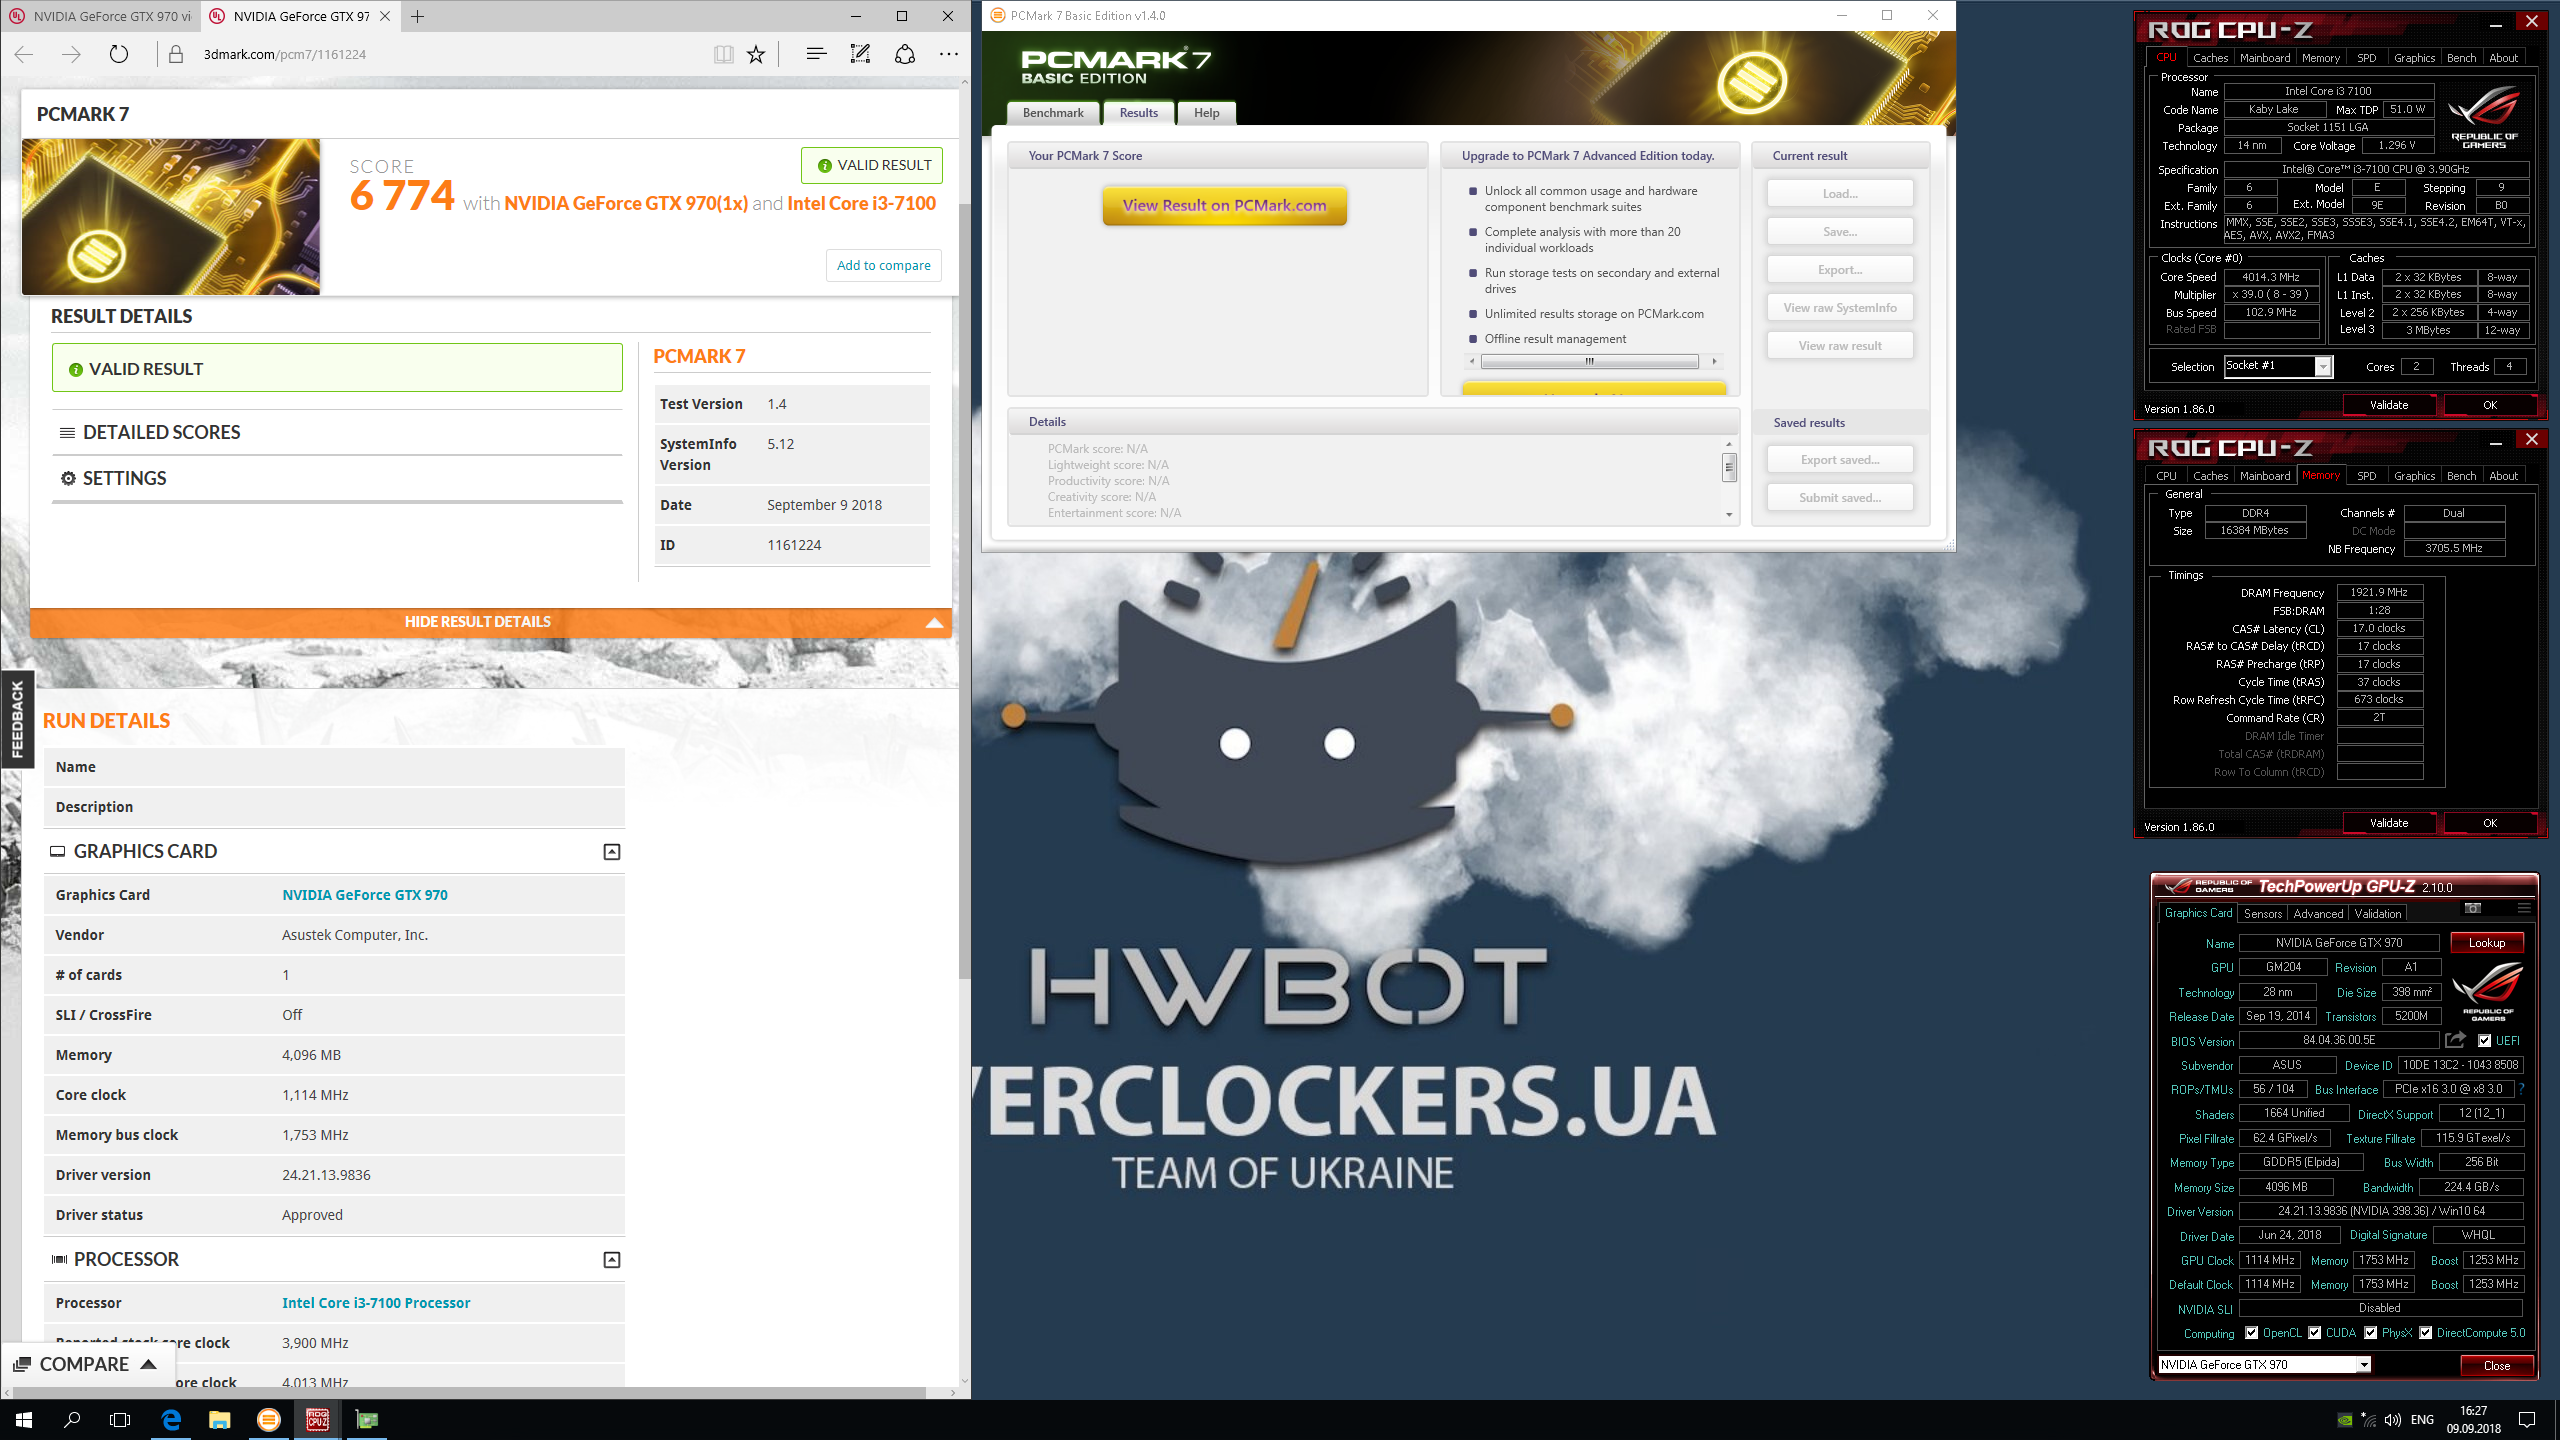Click the upgrade panel horizontal scrollbar thumb
This screenshot has height=1440, width=2560.
click(x=1590, y=362)
